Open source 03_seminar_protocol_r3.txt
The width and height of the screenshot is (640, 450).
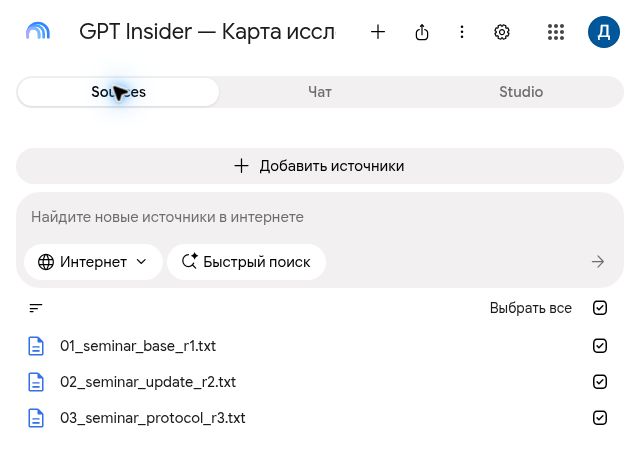point(153,418)
